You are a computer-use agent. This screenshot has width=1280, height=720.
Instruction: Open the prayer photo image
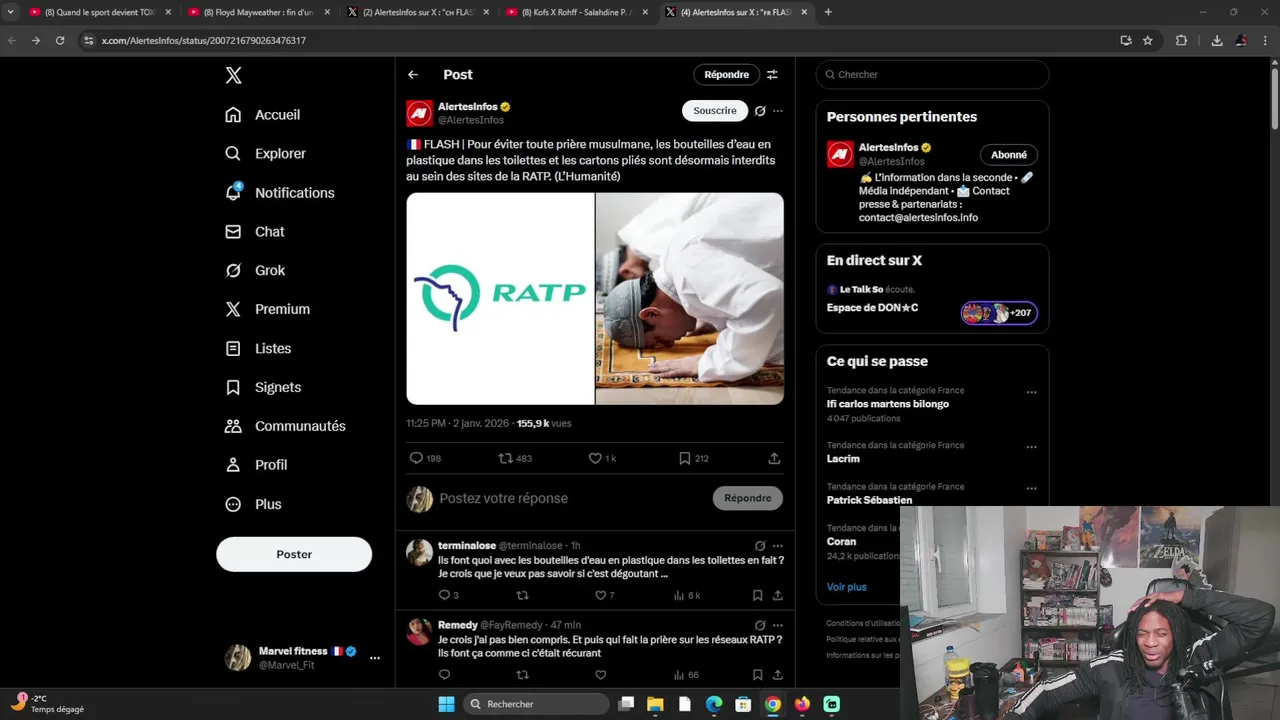click(690, 298)
